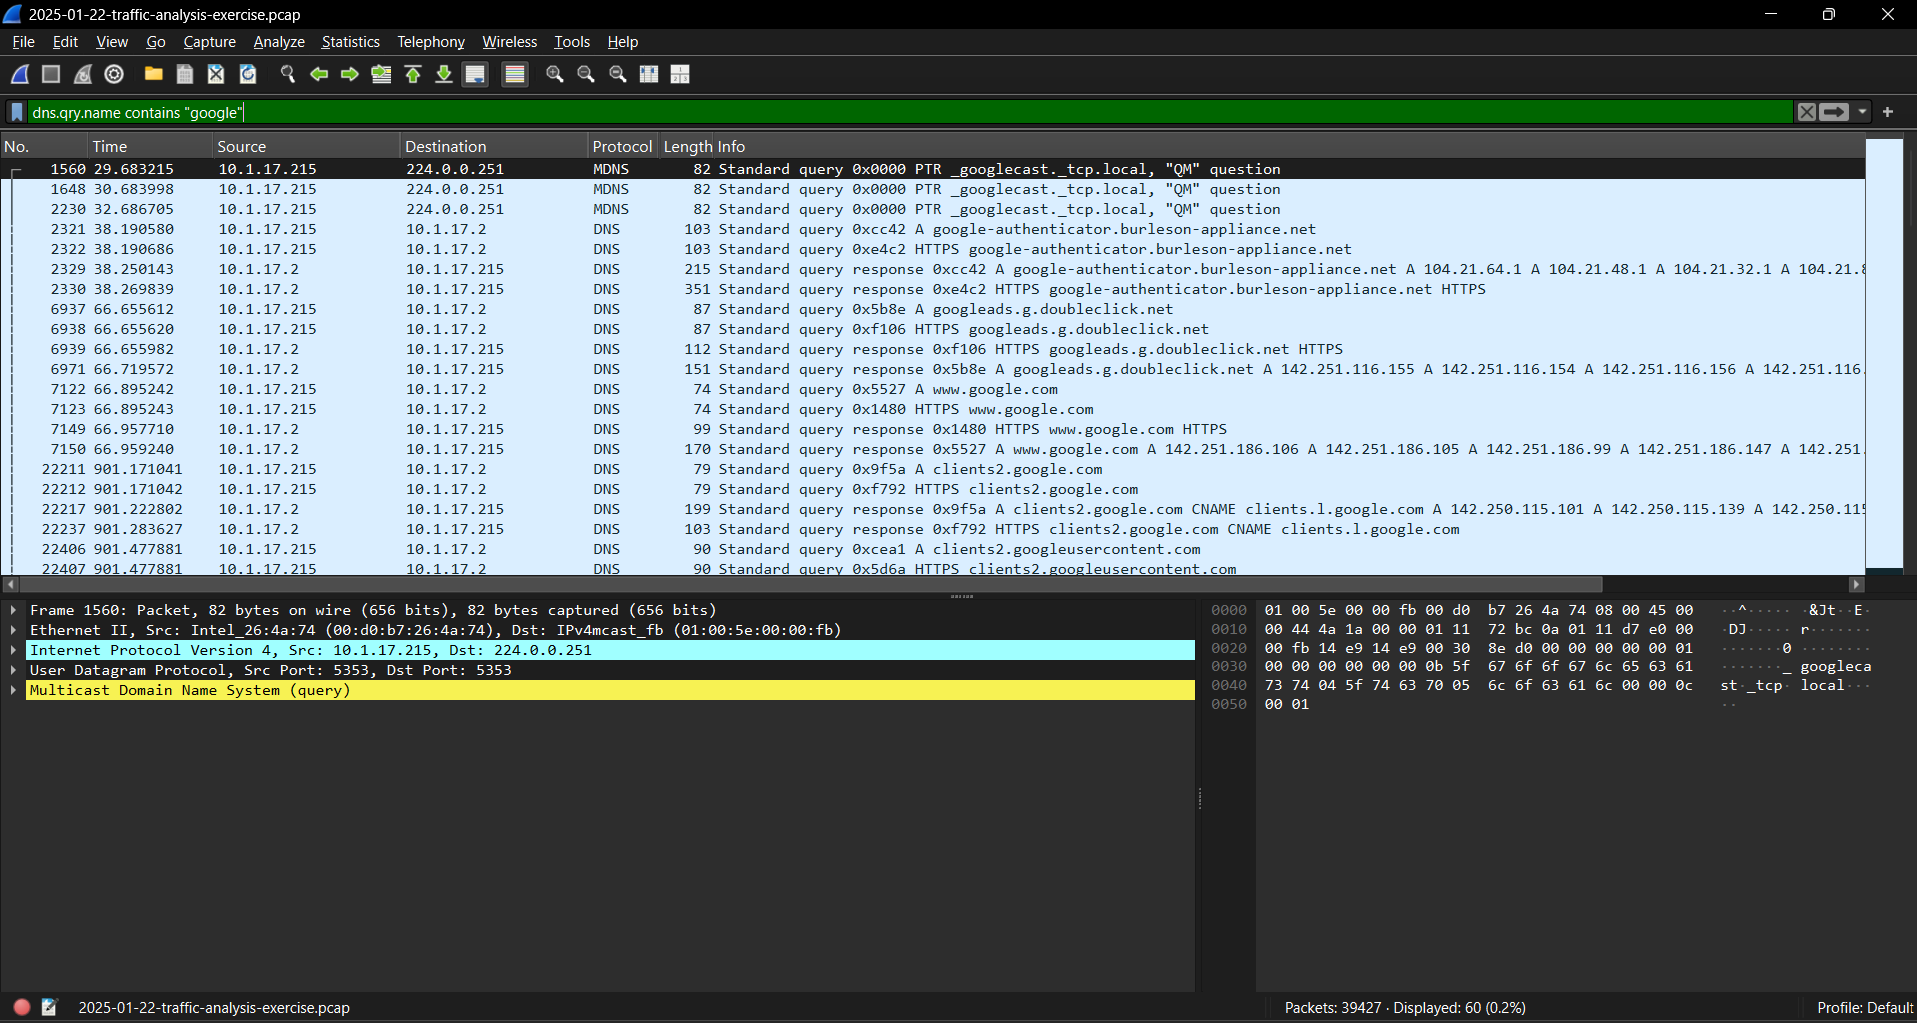The width and height of the screenshot is (1917, 1023).
Task: Sort by the Time column header
Action: click(x=150, y=146)
